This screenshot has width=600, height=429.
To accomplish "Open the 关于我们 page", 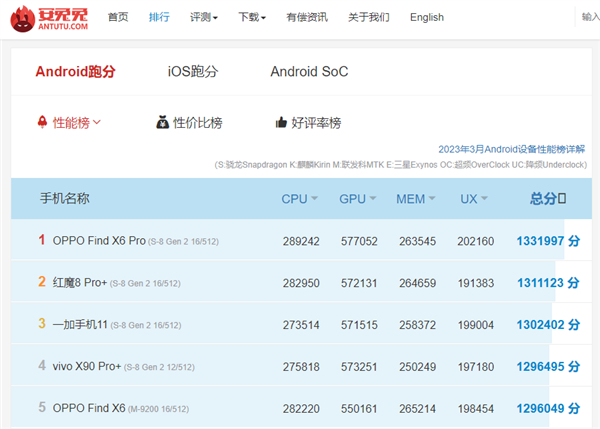I will click(368, 17).
